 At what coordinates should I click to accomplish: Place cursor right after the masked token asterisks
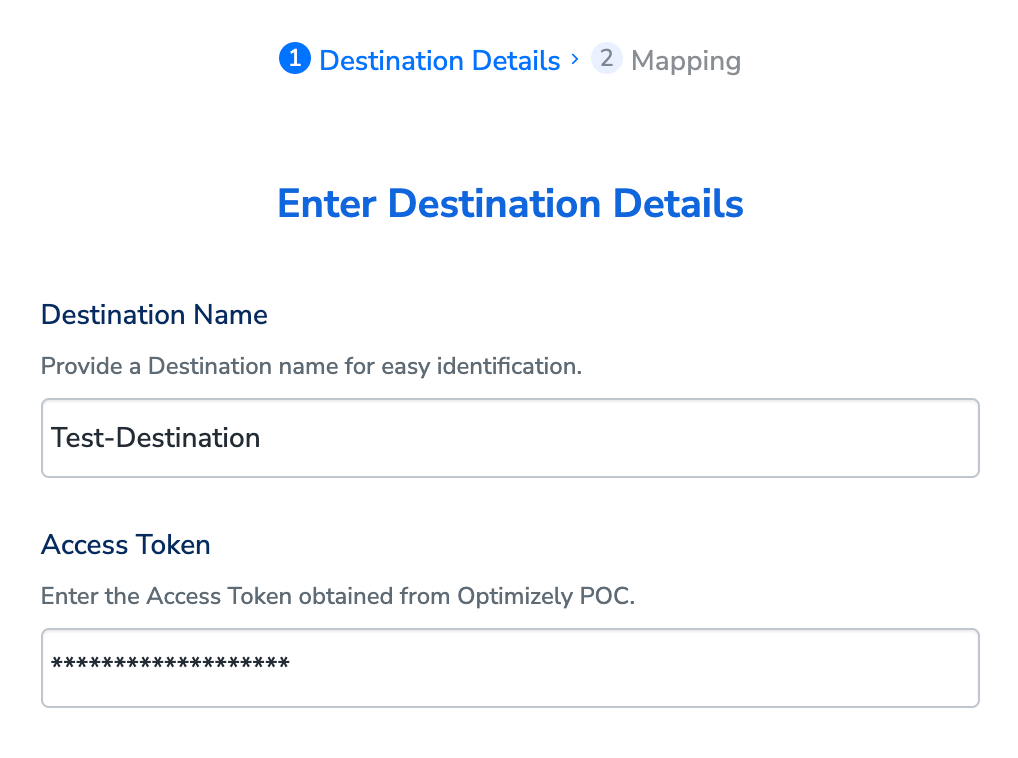292,666
